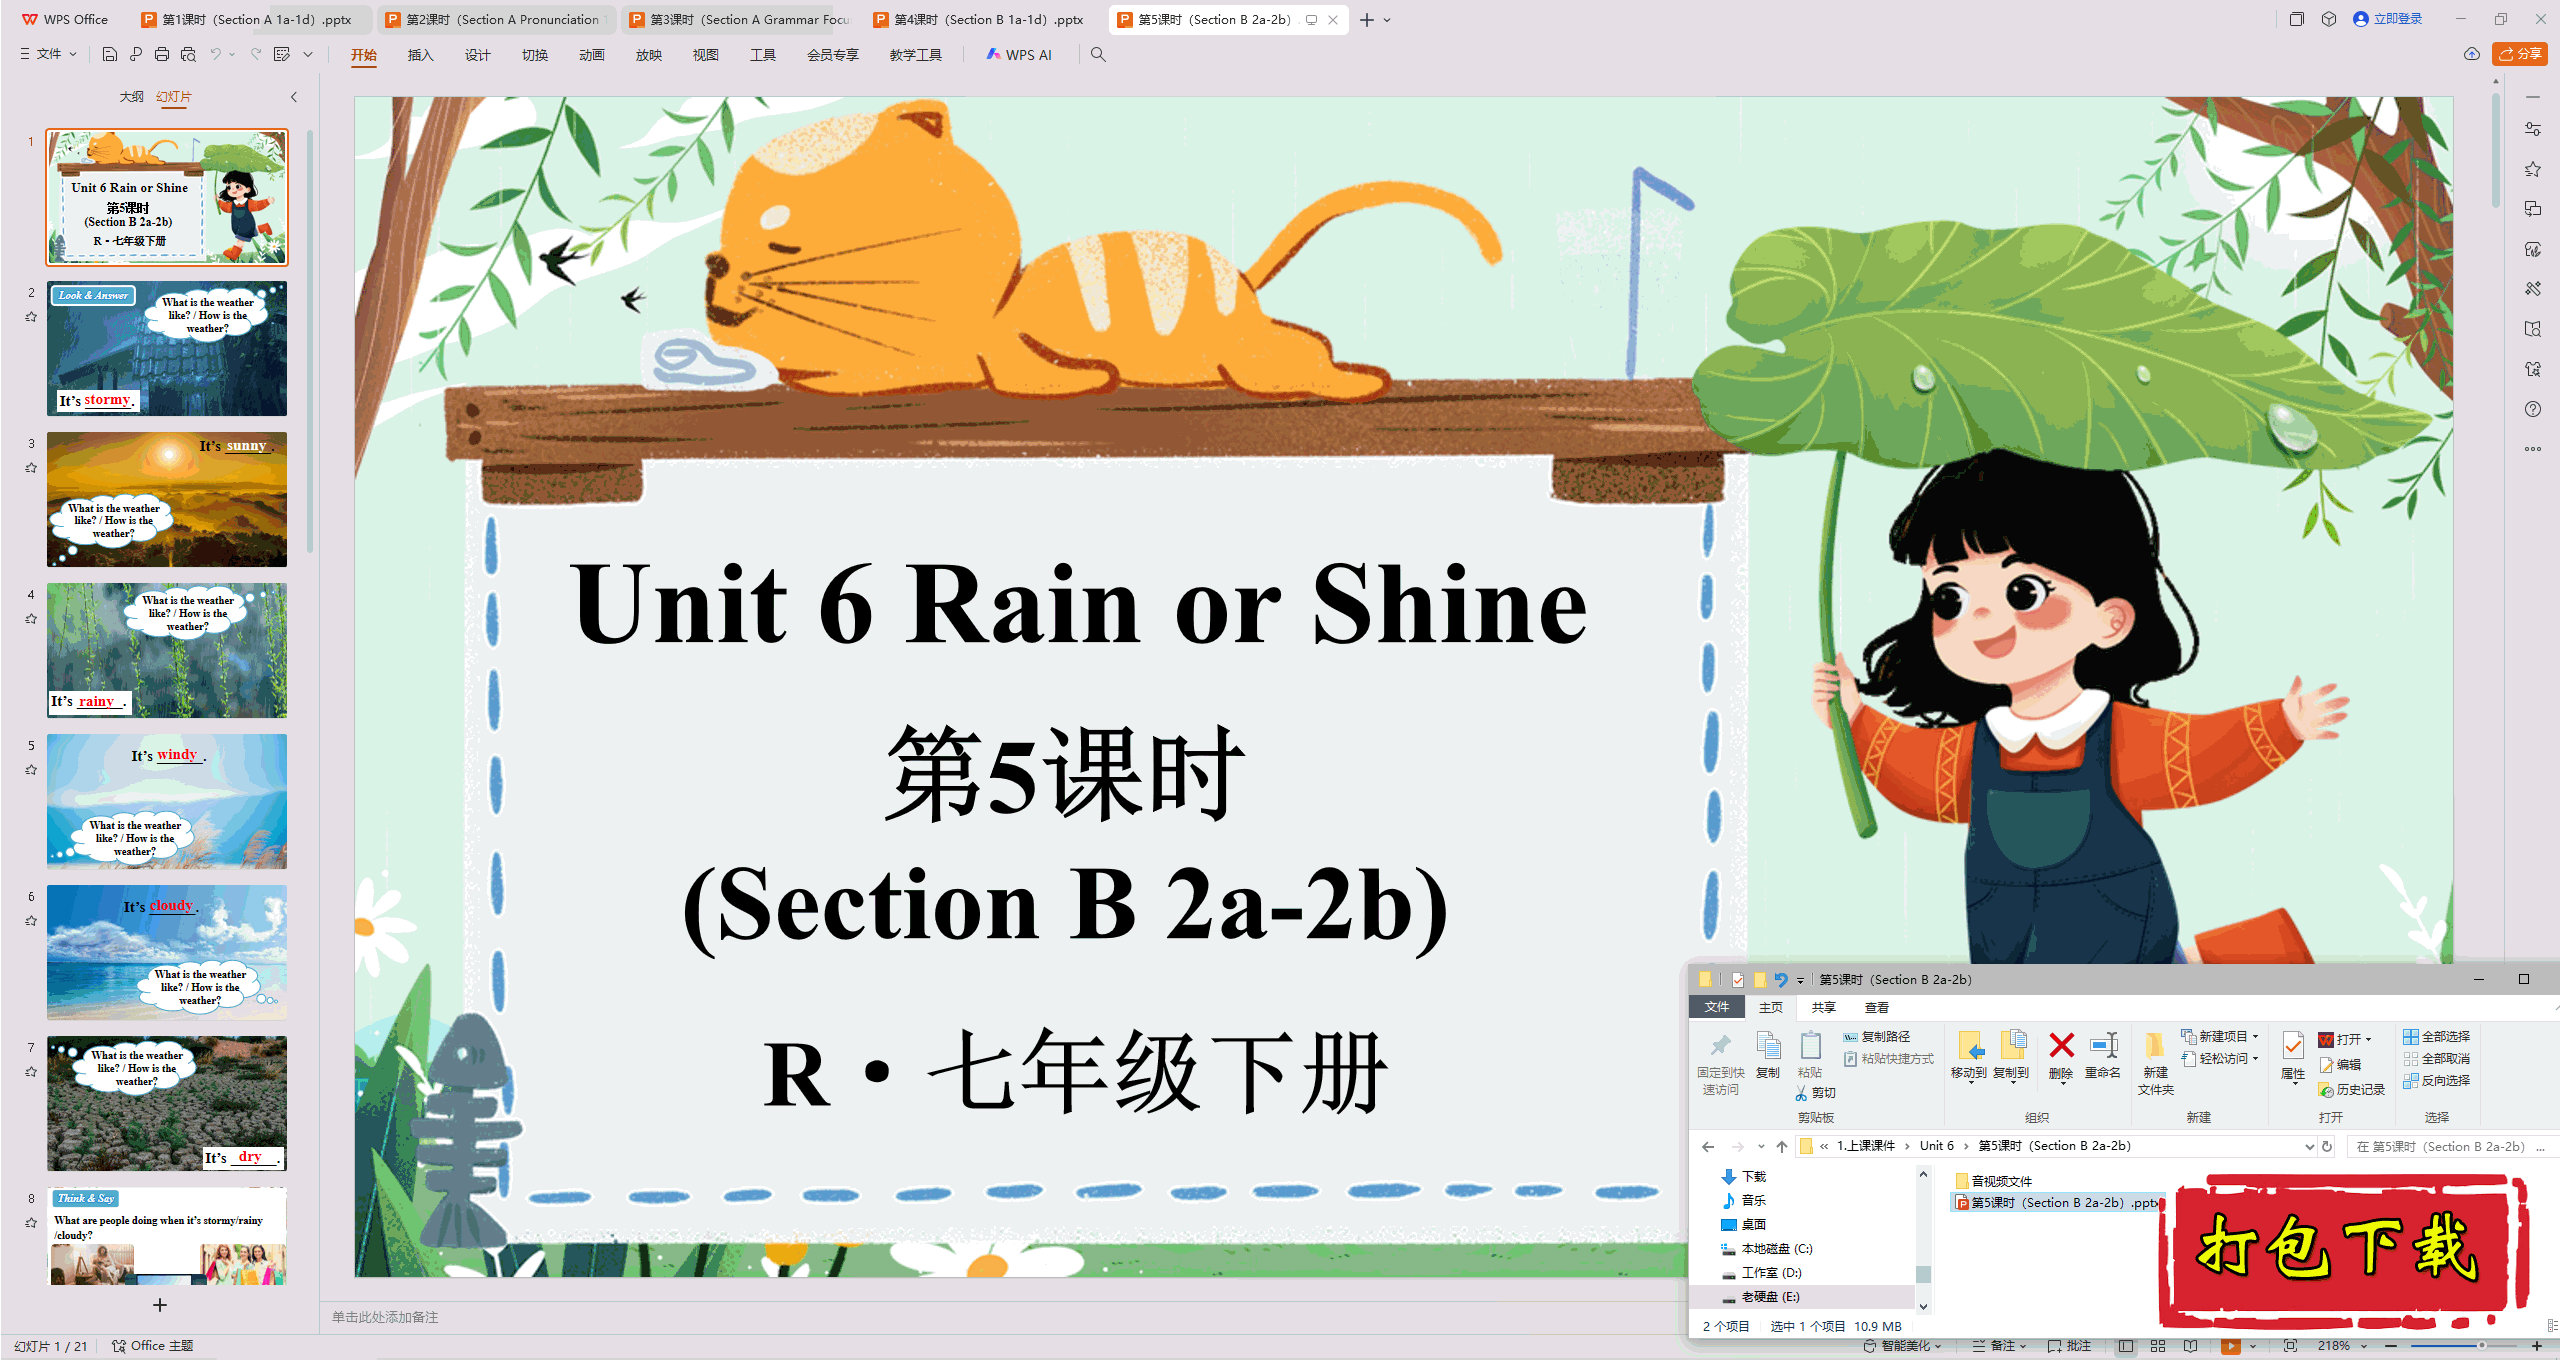Click the Copy icon in Explorer clipboard group

click(1768, 1046)
